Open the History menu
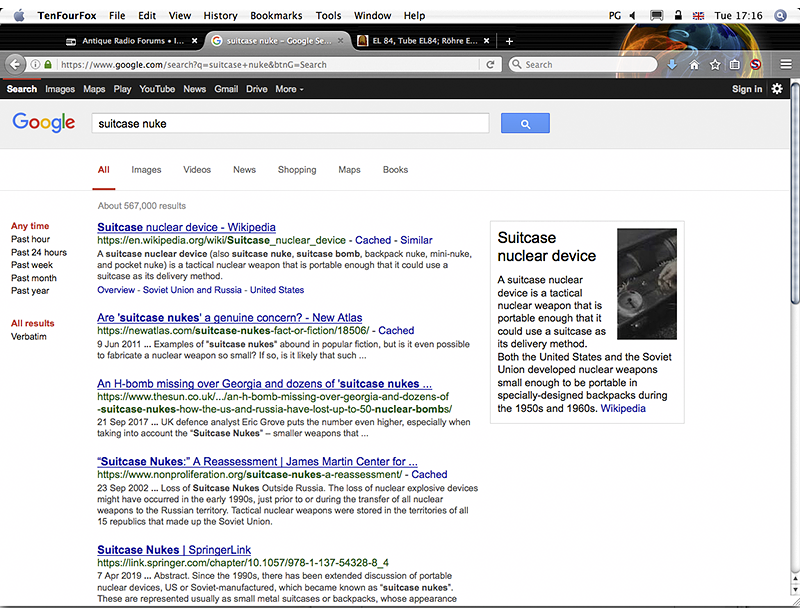800x616 pixels. pos(220,15)
